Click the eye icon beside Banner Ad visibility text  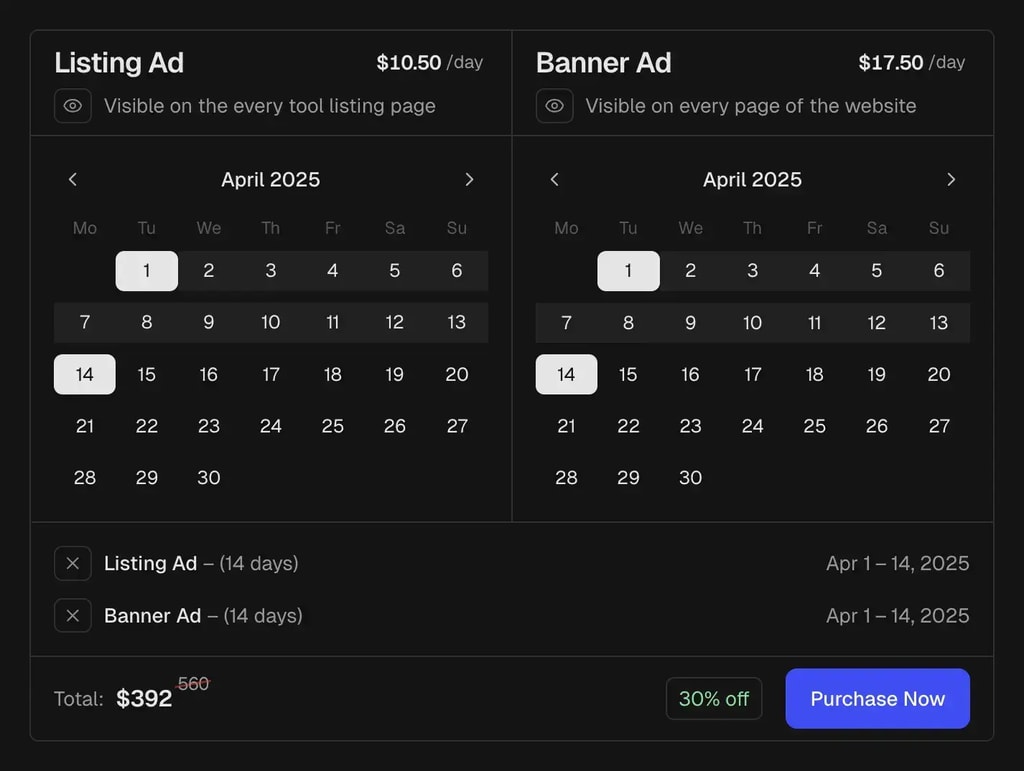coord(554,106)
